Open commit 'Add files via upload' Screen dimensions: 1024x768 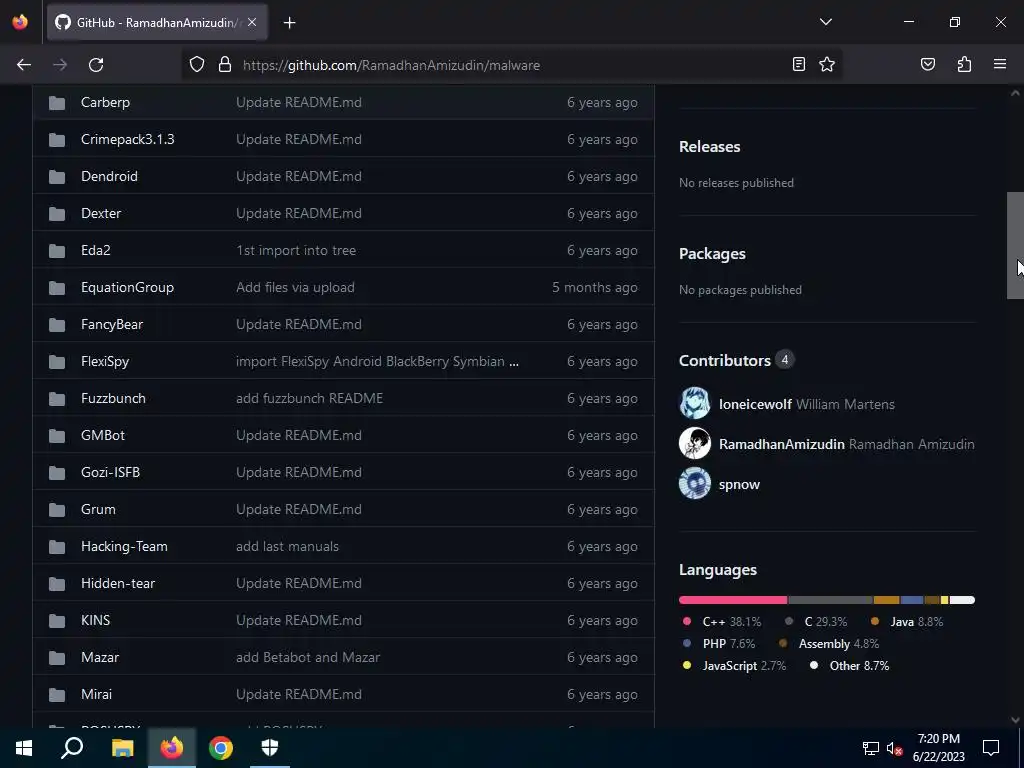click(295, 287)
